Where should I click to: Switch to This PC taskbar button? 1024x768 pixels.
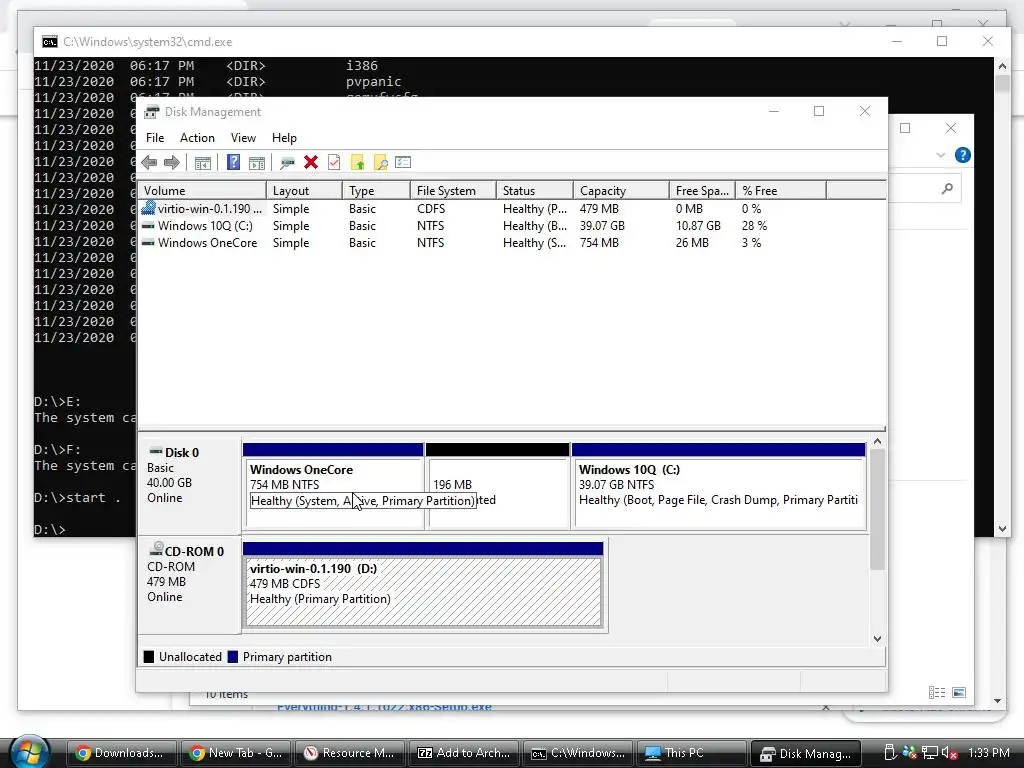coord(692,753)
